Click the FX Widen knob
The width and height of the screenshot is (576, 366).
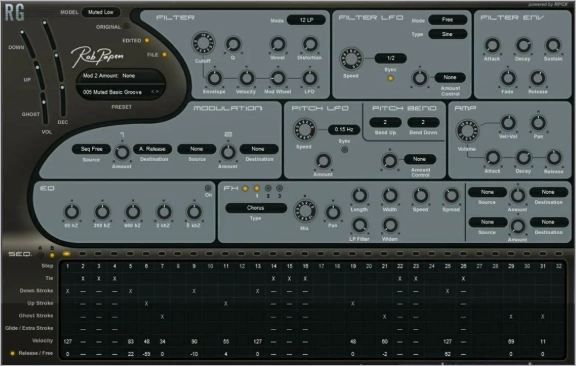pos(390,225)
